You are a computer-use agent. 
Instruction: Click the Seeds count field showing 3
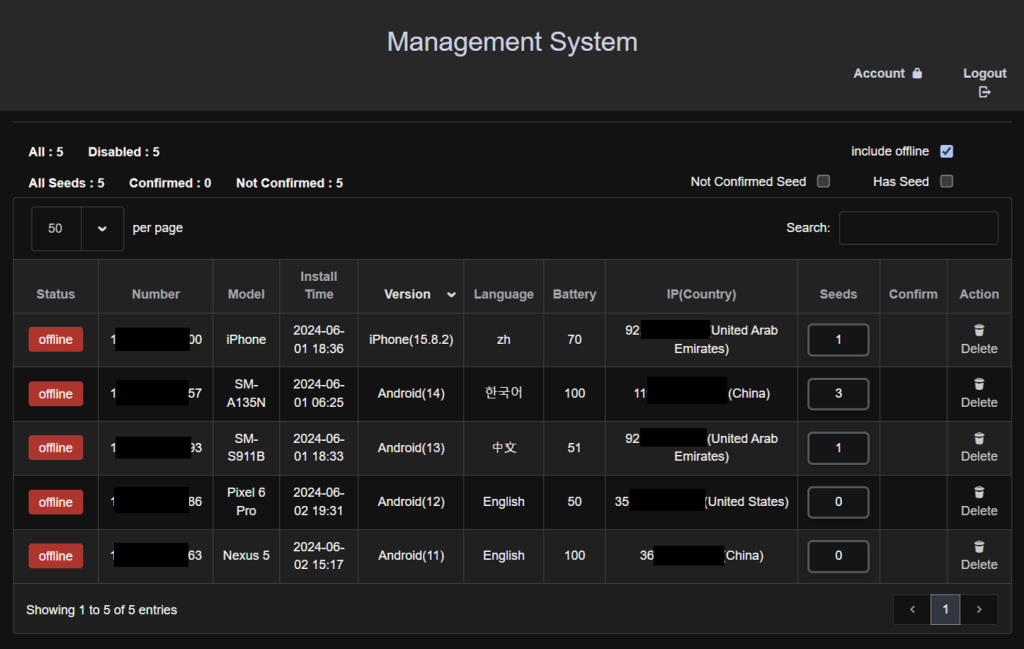click(838, 394)
